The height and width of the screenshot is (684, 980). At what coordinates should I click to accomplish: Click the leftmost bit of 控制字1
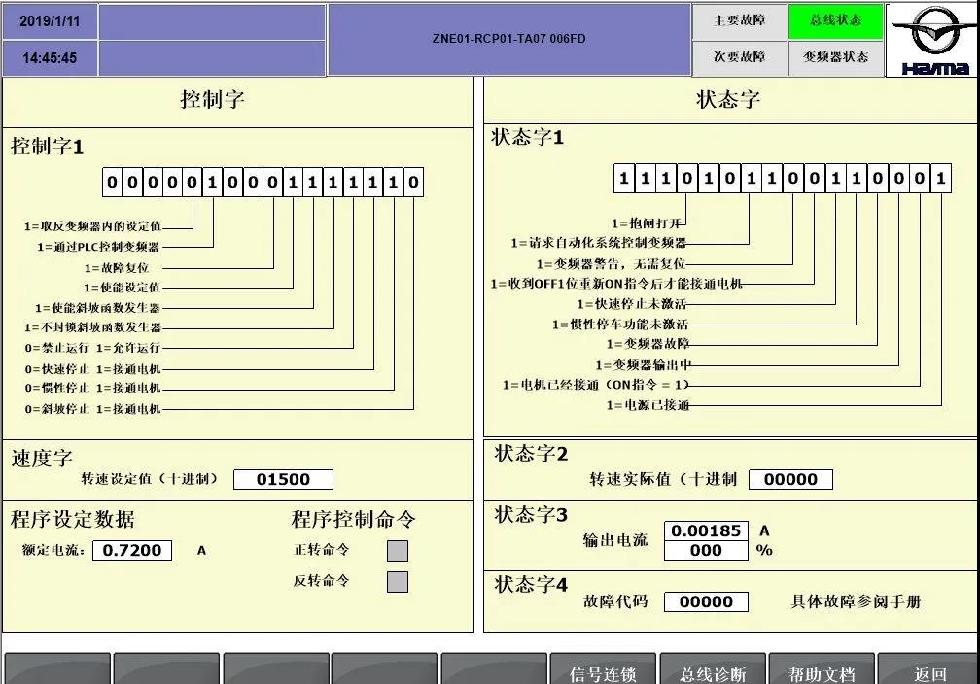tap(113, 183)
